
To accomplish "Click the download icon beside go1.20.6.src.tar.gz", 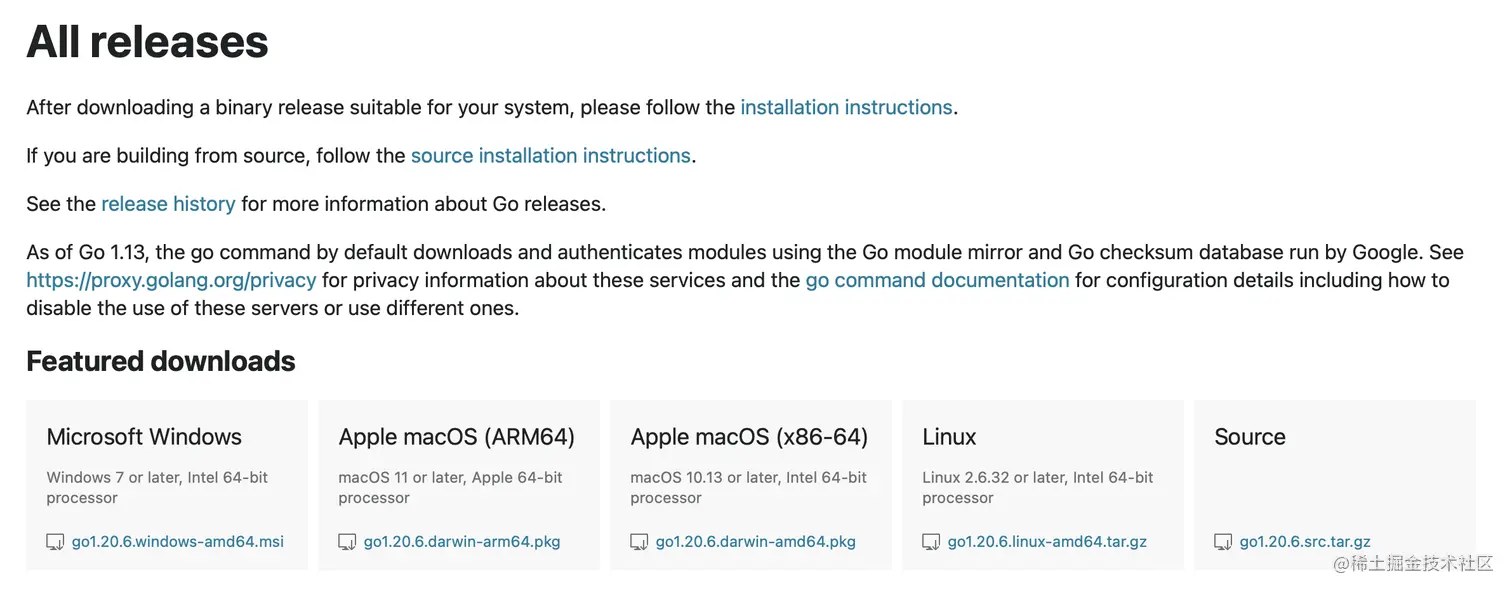I will coord(1223,542).
